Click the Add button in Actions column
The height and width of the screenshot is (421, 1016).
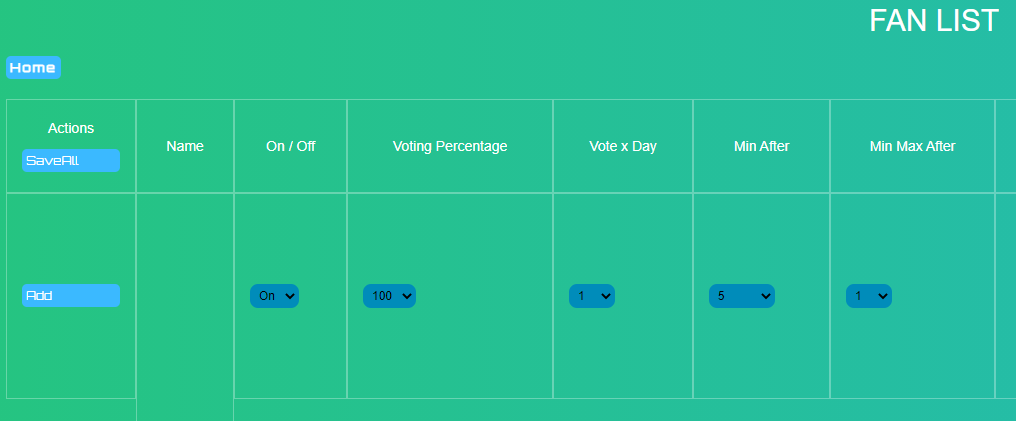coord(70,296)
